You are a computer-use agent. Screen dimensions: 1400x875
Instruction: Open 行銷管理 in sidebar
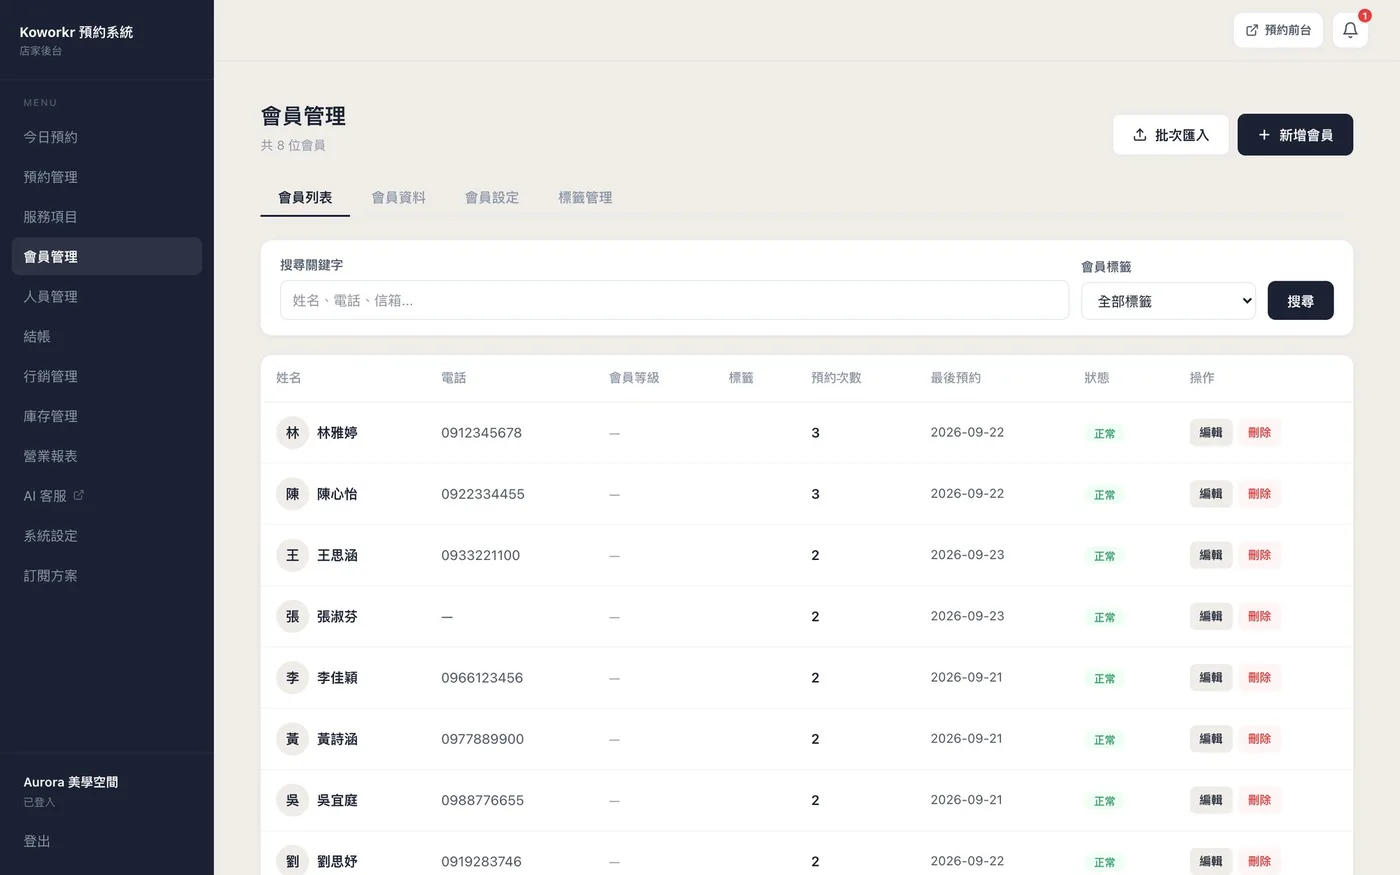107,377
